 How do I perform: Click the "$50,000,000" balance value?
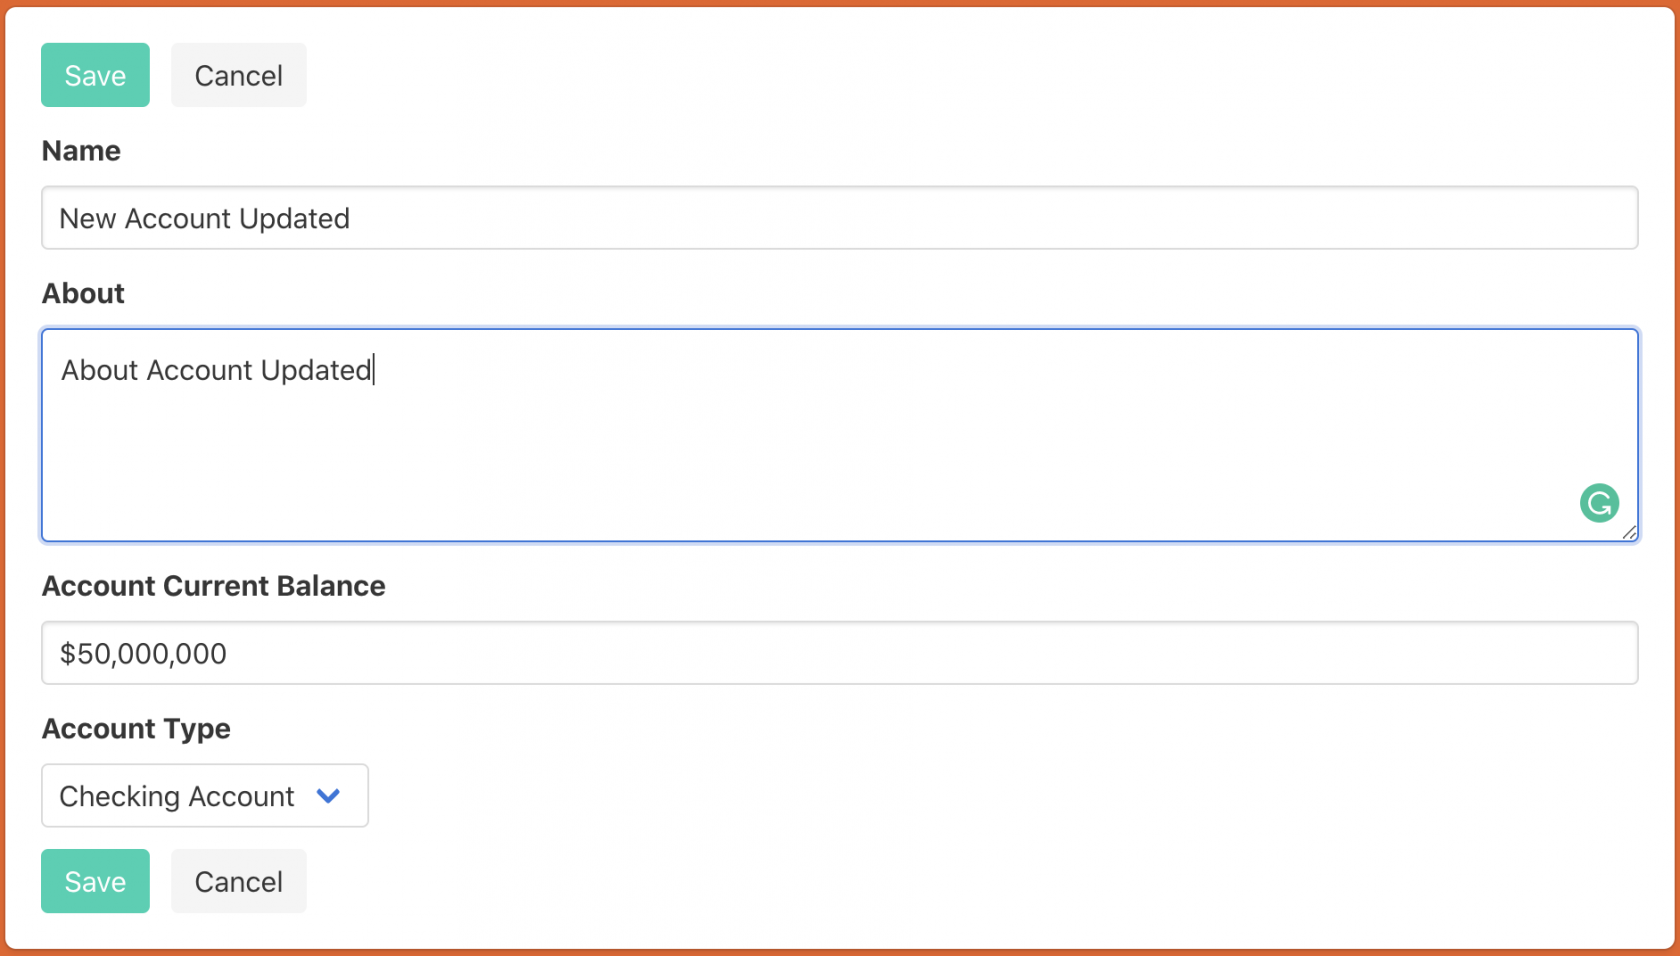[x=143, y=654]
